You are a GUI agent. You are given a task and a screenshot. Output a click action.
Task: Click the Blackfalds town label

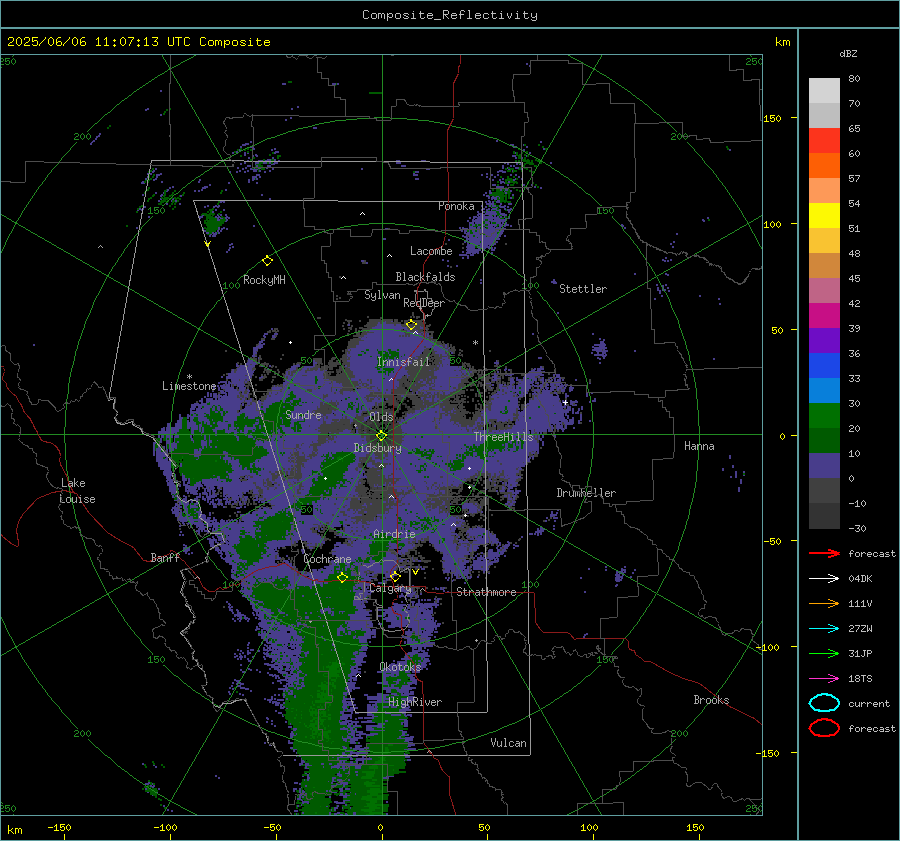pos(425,277)
